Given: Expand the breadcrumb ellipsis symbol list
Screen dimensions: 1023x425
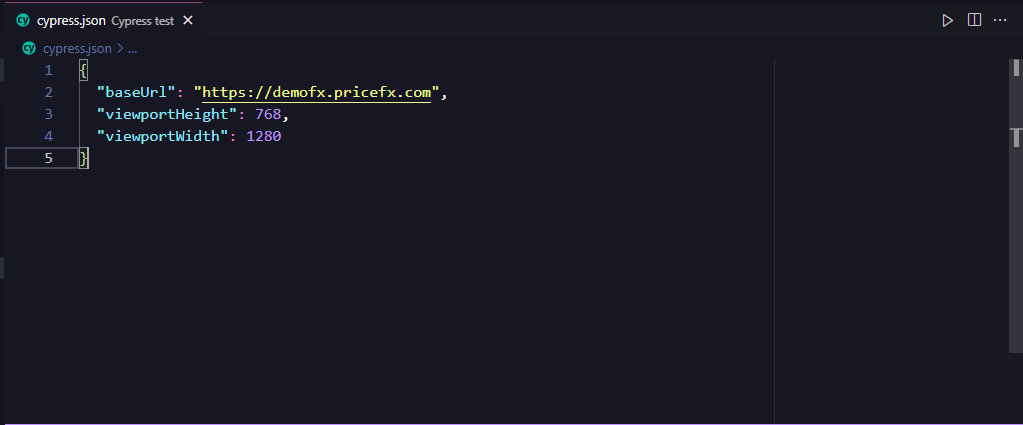Looking at the screenshot, I should (132, 48).
